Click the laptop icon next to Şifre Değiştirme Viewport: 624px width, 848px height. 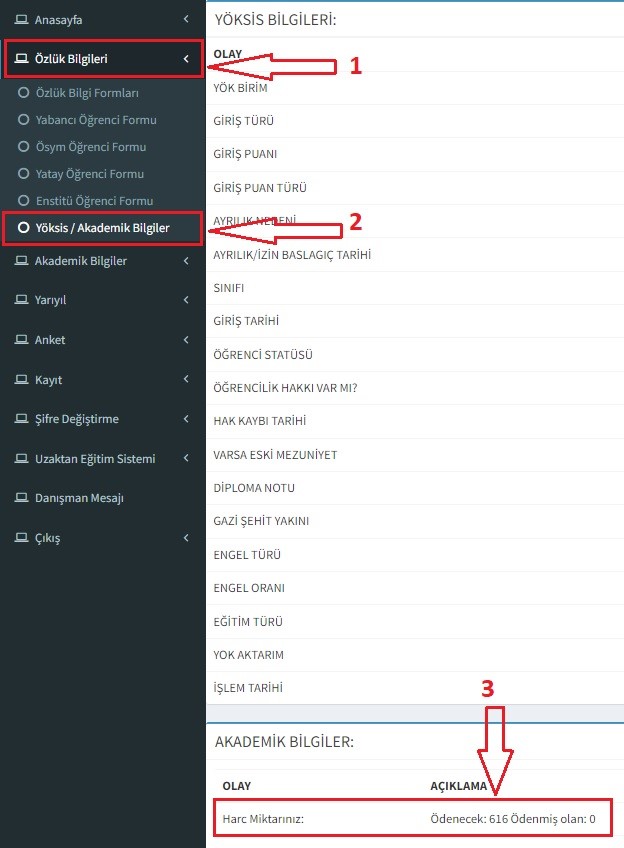[x=21, y=419]
